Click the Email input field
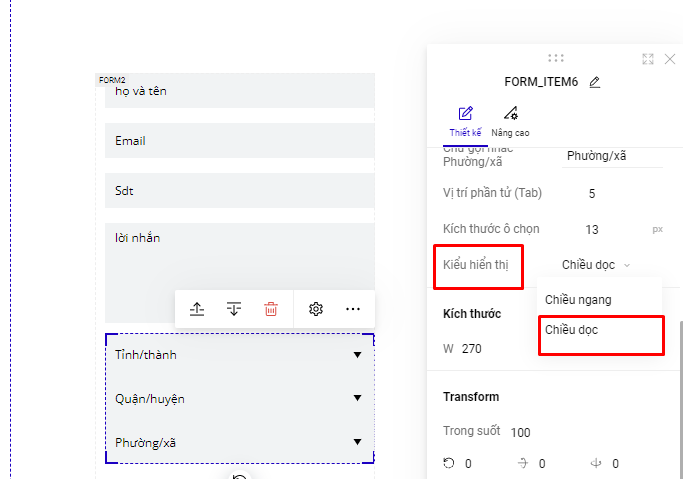The image size is (683, 479). (239, 141)
